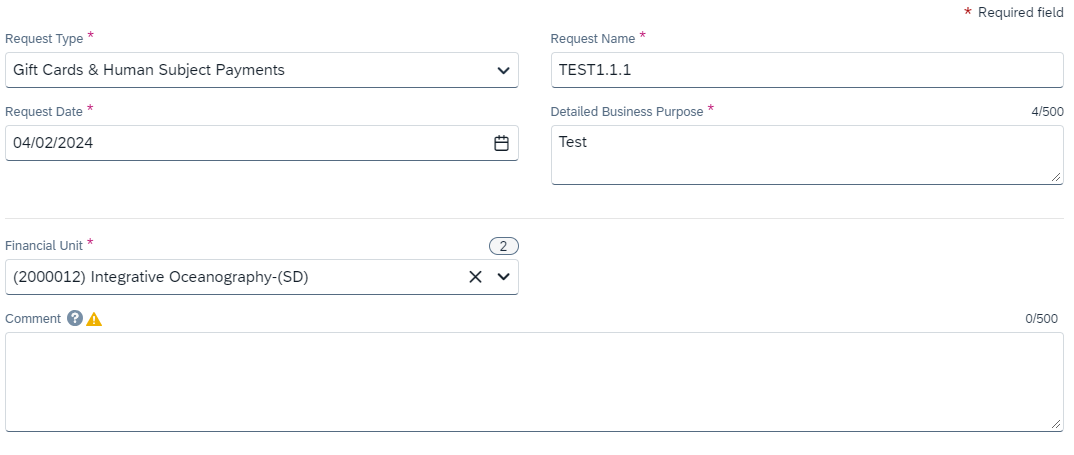Click the yellow warning triangle beside Comment
The image size is (1074, 455).
coord(94,319)
